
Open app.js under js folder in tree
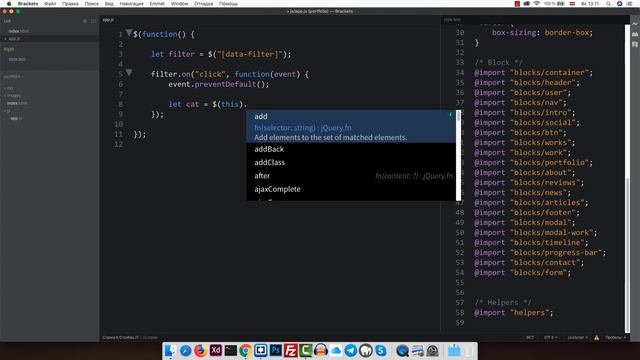16,118
